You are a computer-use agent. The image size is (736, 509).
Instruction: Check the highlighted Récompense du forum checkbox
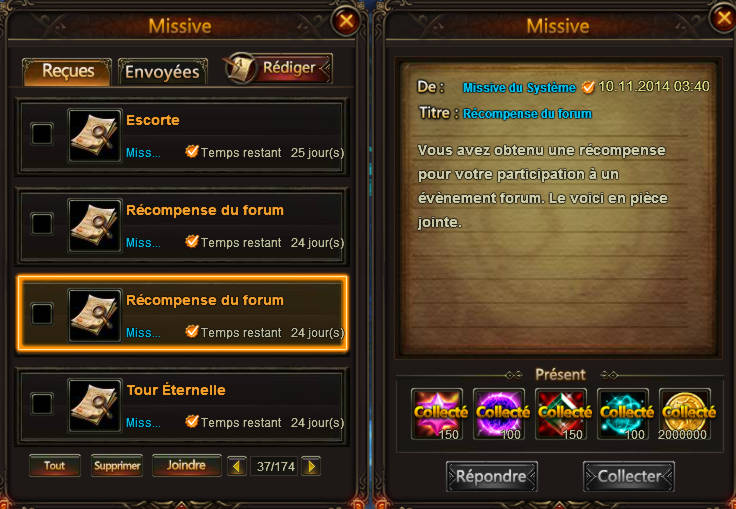tap(42, 314)
